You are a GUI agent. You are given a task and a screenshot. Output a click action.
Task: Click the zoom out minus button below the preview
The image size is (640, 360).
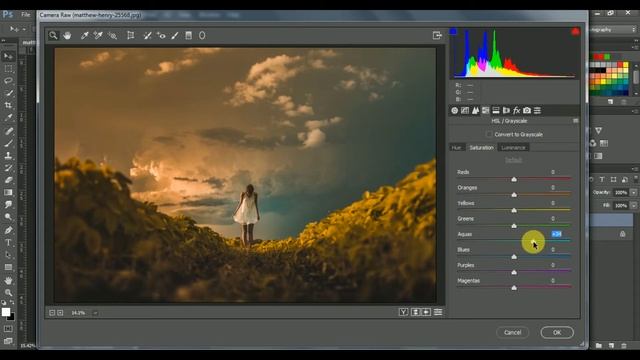(x=52, y=313)
